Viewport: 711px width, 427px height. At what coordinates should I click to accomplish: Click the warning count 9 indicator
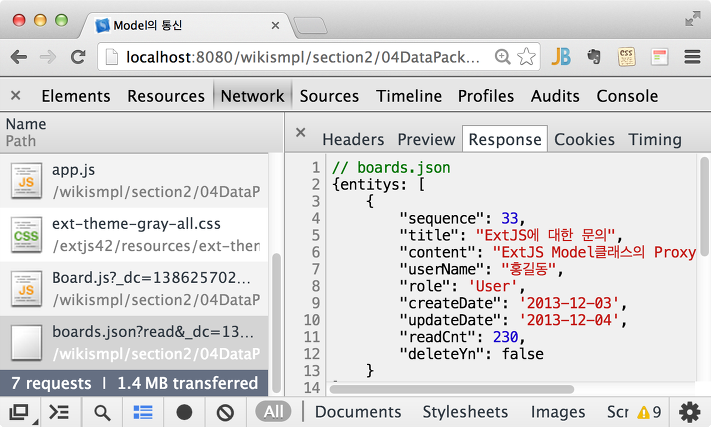649,412
